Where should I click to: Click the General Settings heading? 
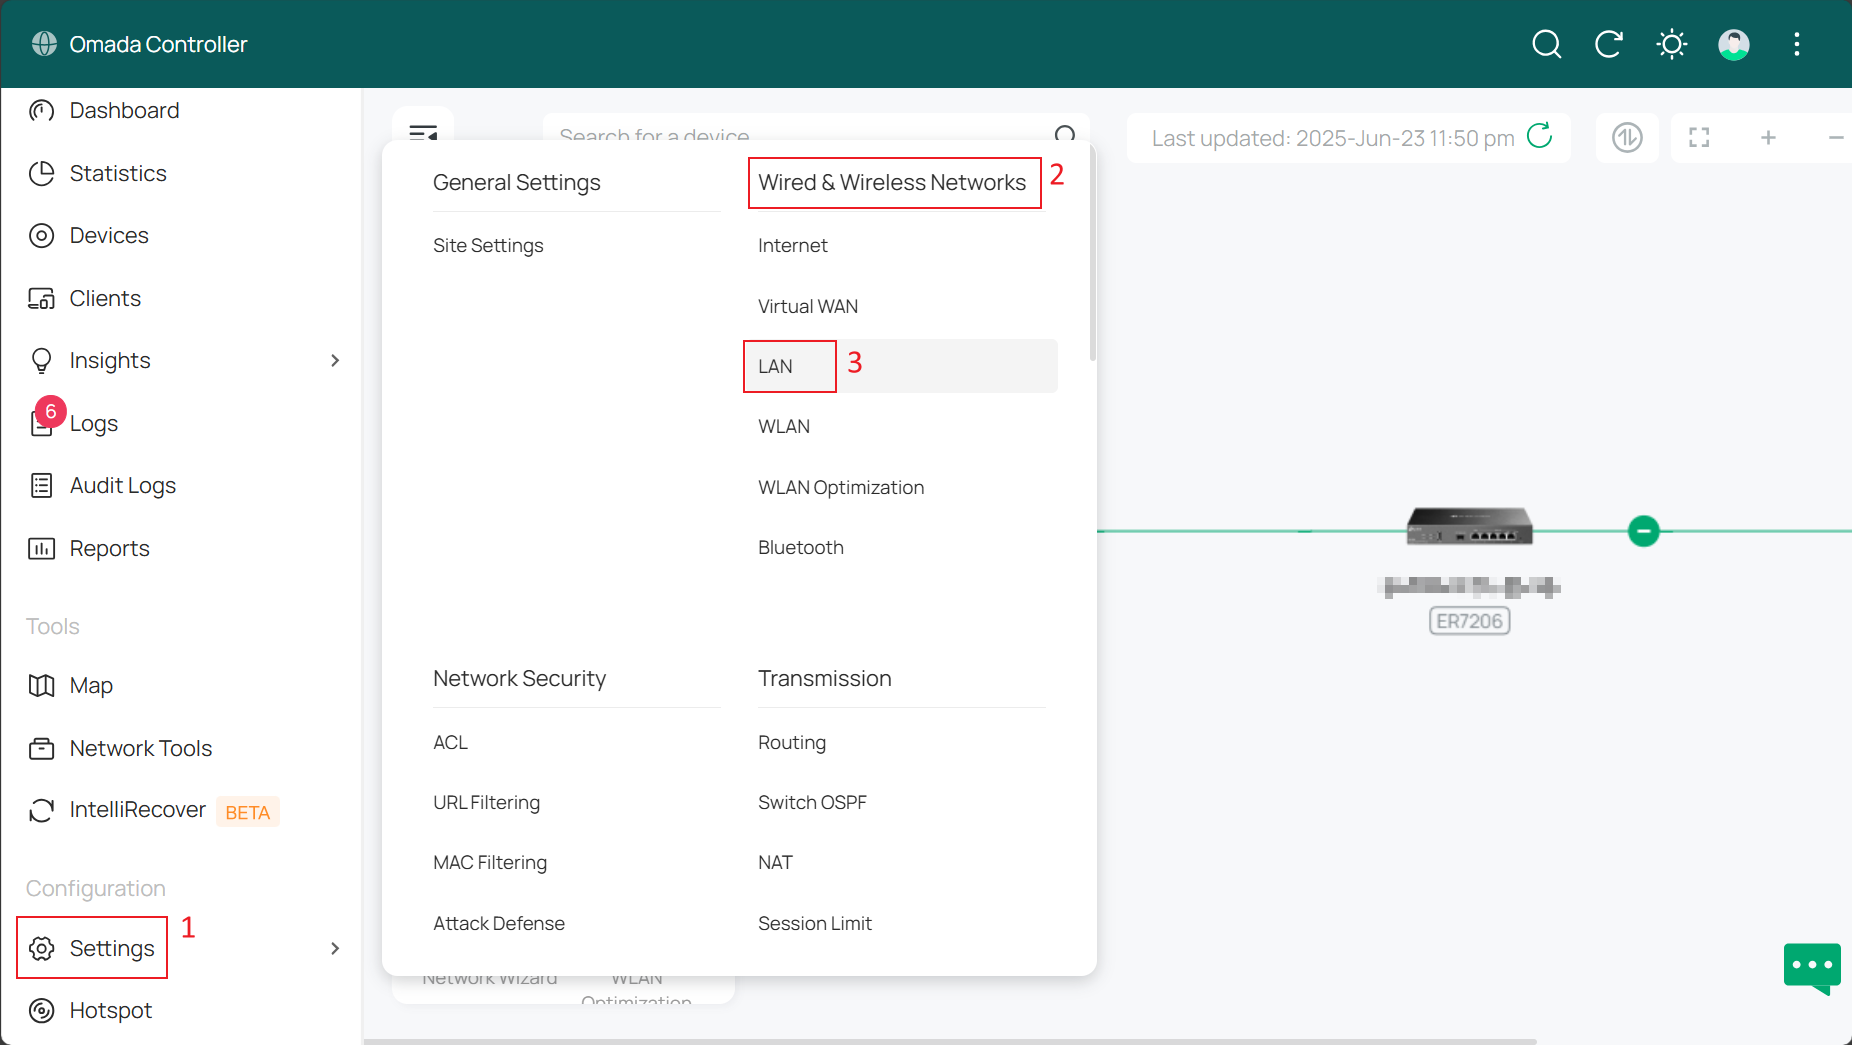click(x=517, y=182)
